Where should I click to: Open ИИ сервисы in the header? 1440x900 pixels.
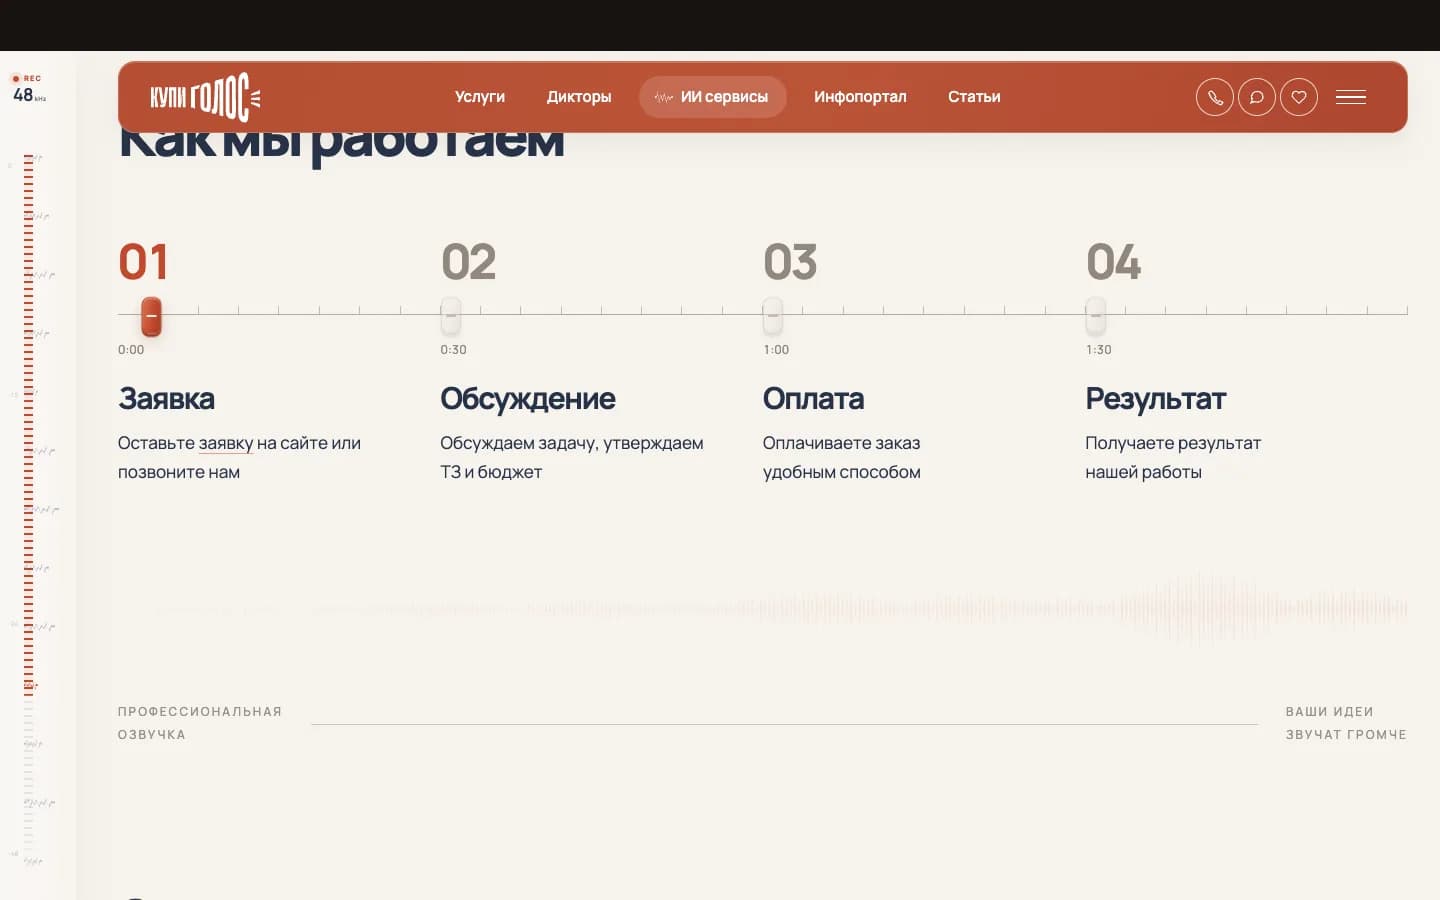pos(713,97)
